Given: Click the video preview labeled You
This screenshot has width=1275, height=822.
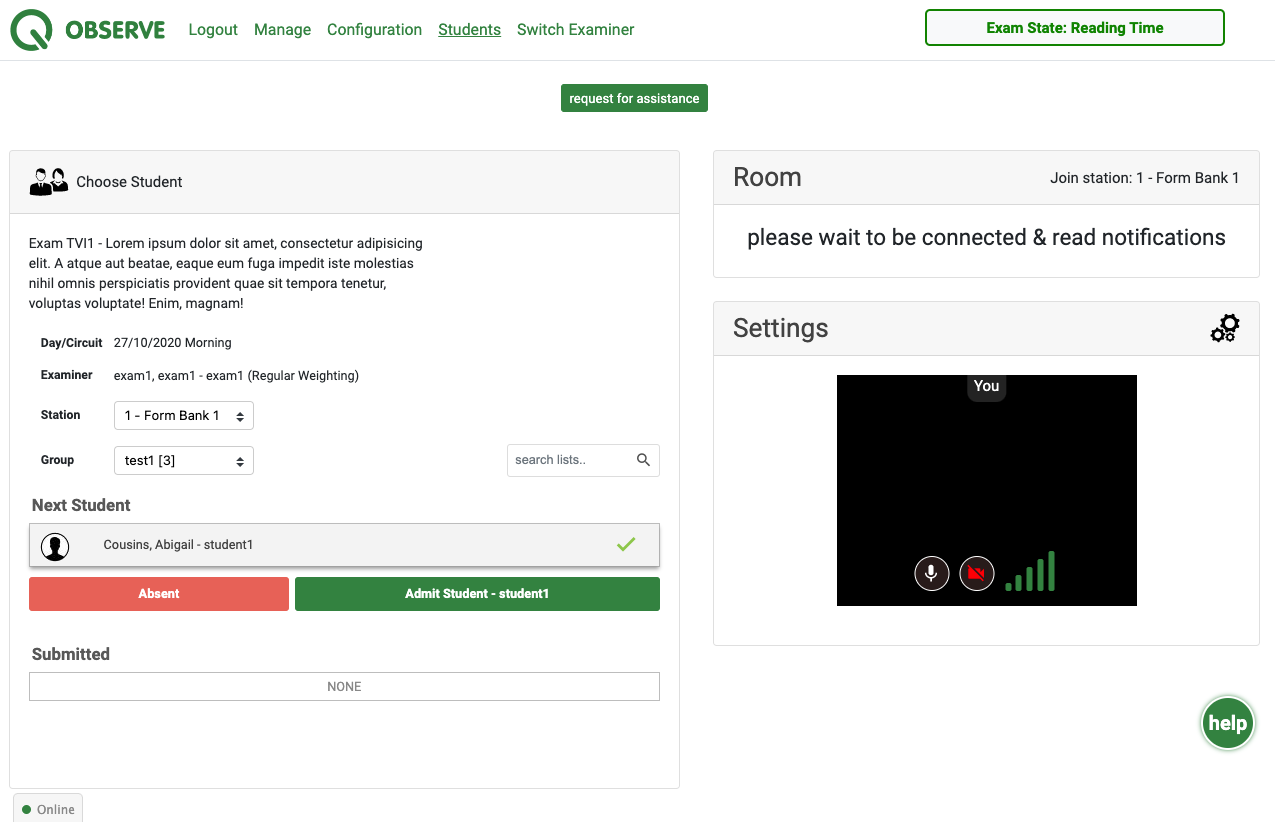Looking at the screenshot, I should click(986, 490).
